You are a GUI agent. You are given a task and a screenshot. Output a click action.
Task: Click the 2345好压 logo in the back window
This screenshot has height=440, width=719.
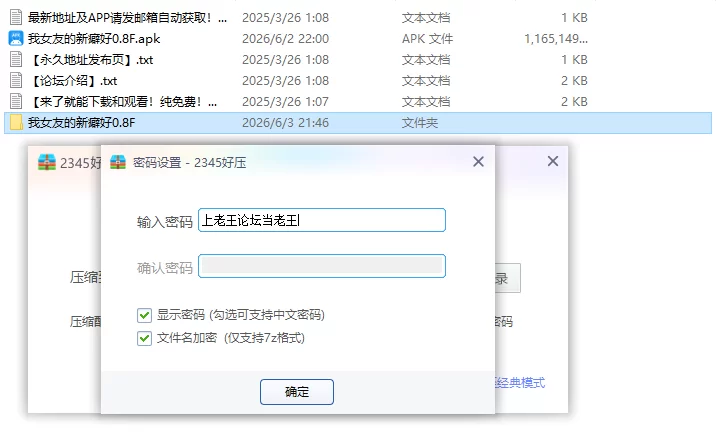click(46, 162)
